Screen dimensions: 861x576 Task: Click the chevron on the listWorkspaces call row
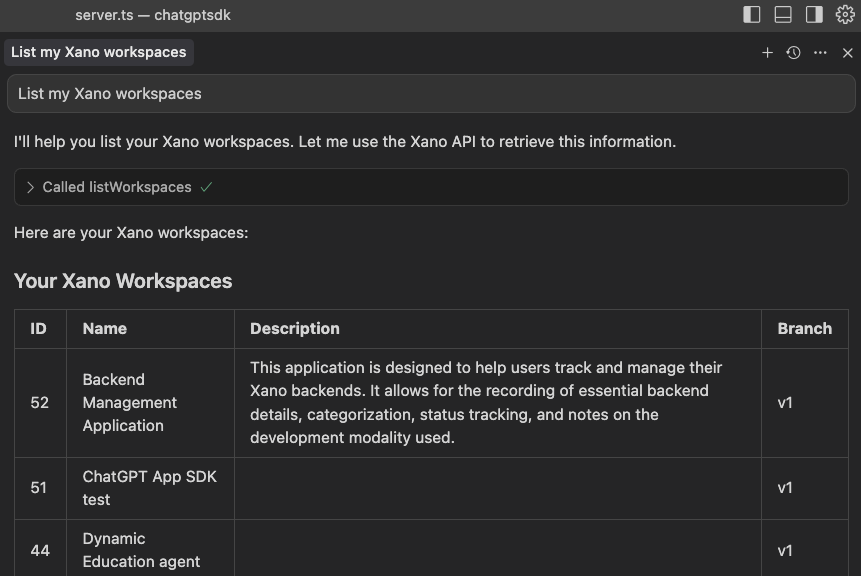[x=29, y=186]
